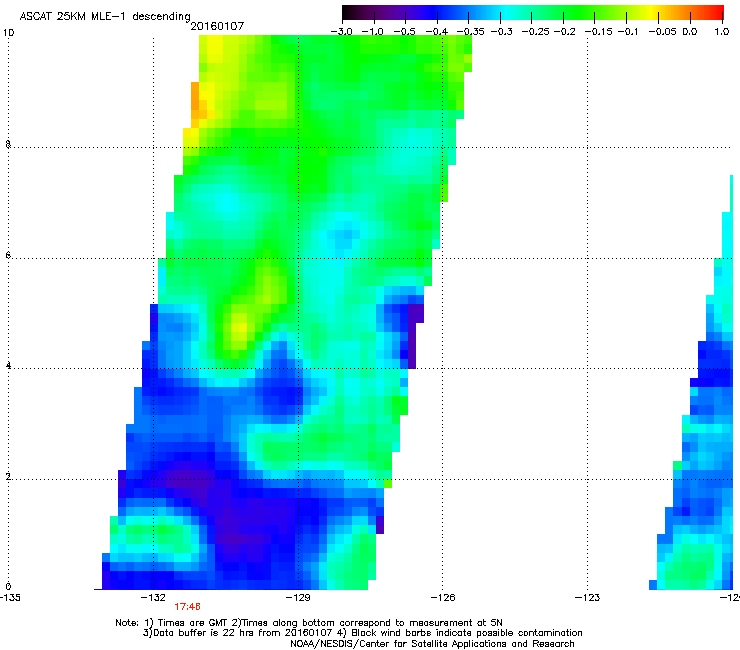This screenshot has height=650, width=740.
Task: Click colorbar label 0.0
Action: [x=690, y=32]
